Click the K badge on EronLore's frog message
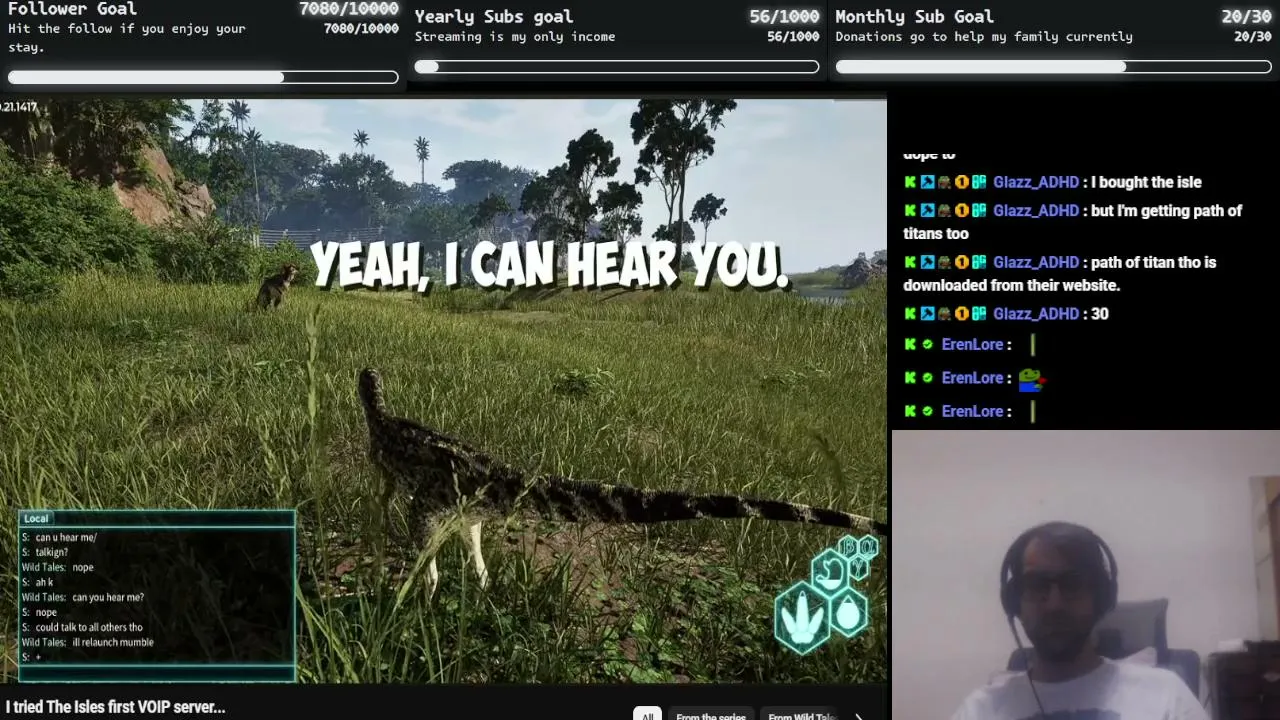1280x720 pixels. (x=910, y=378)
